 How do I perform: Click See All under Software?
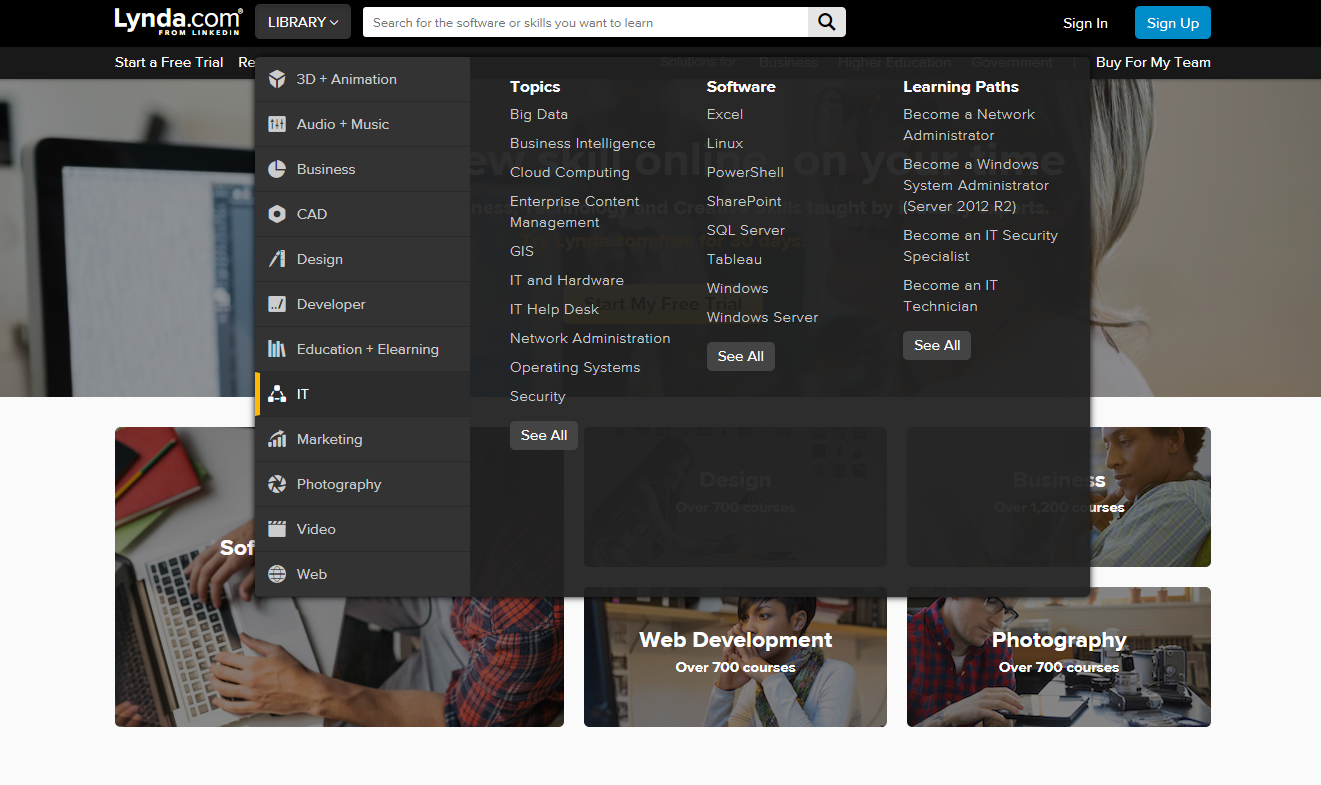(x=741, y=356)
